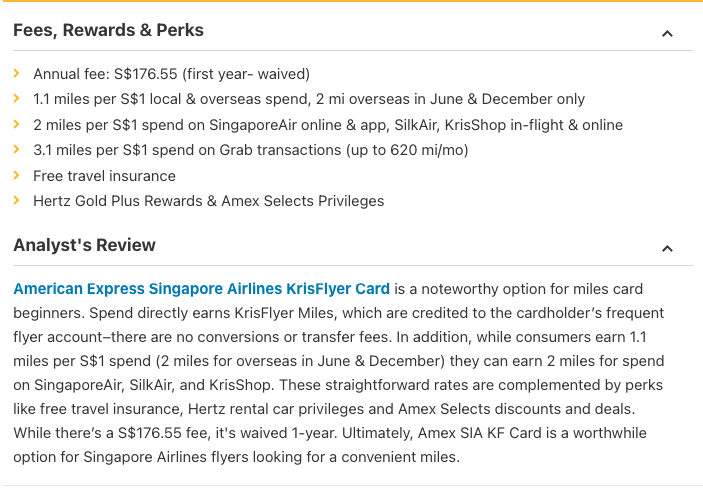Click the bullet arrow beside SingaporeAir spend line
Screen dimensions: 703x489
pyautogui.click(x=17, y=124)
